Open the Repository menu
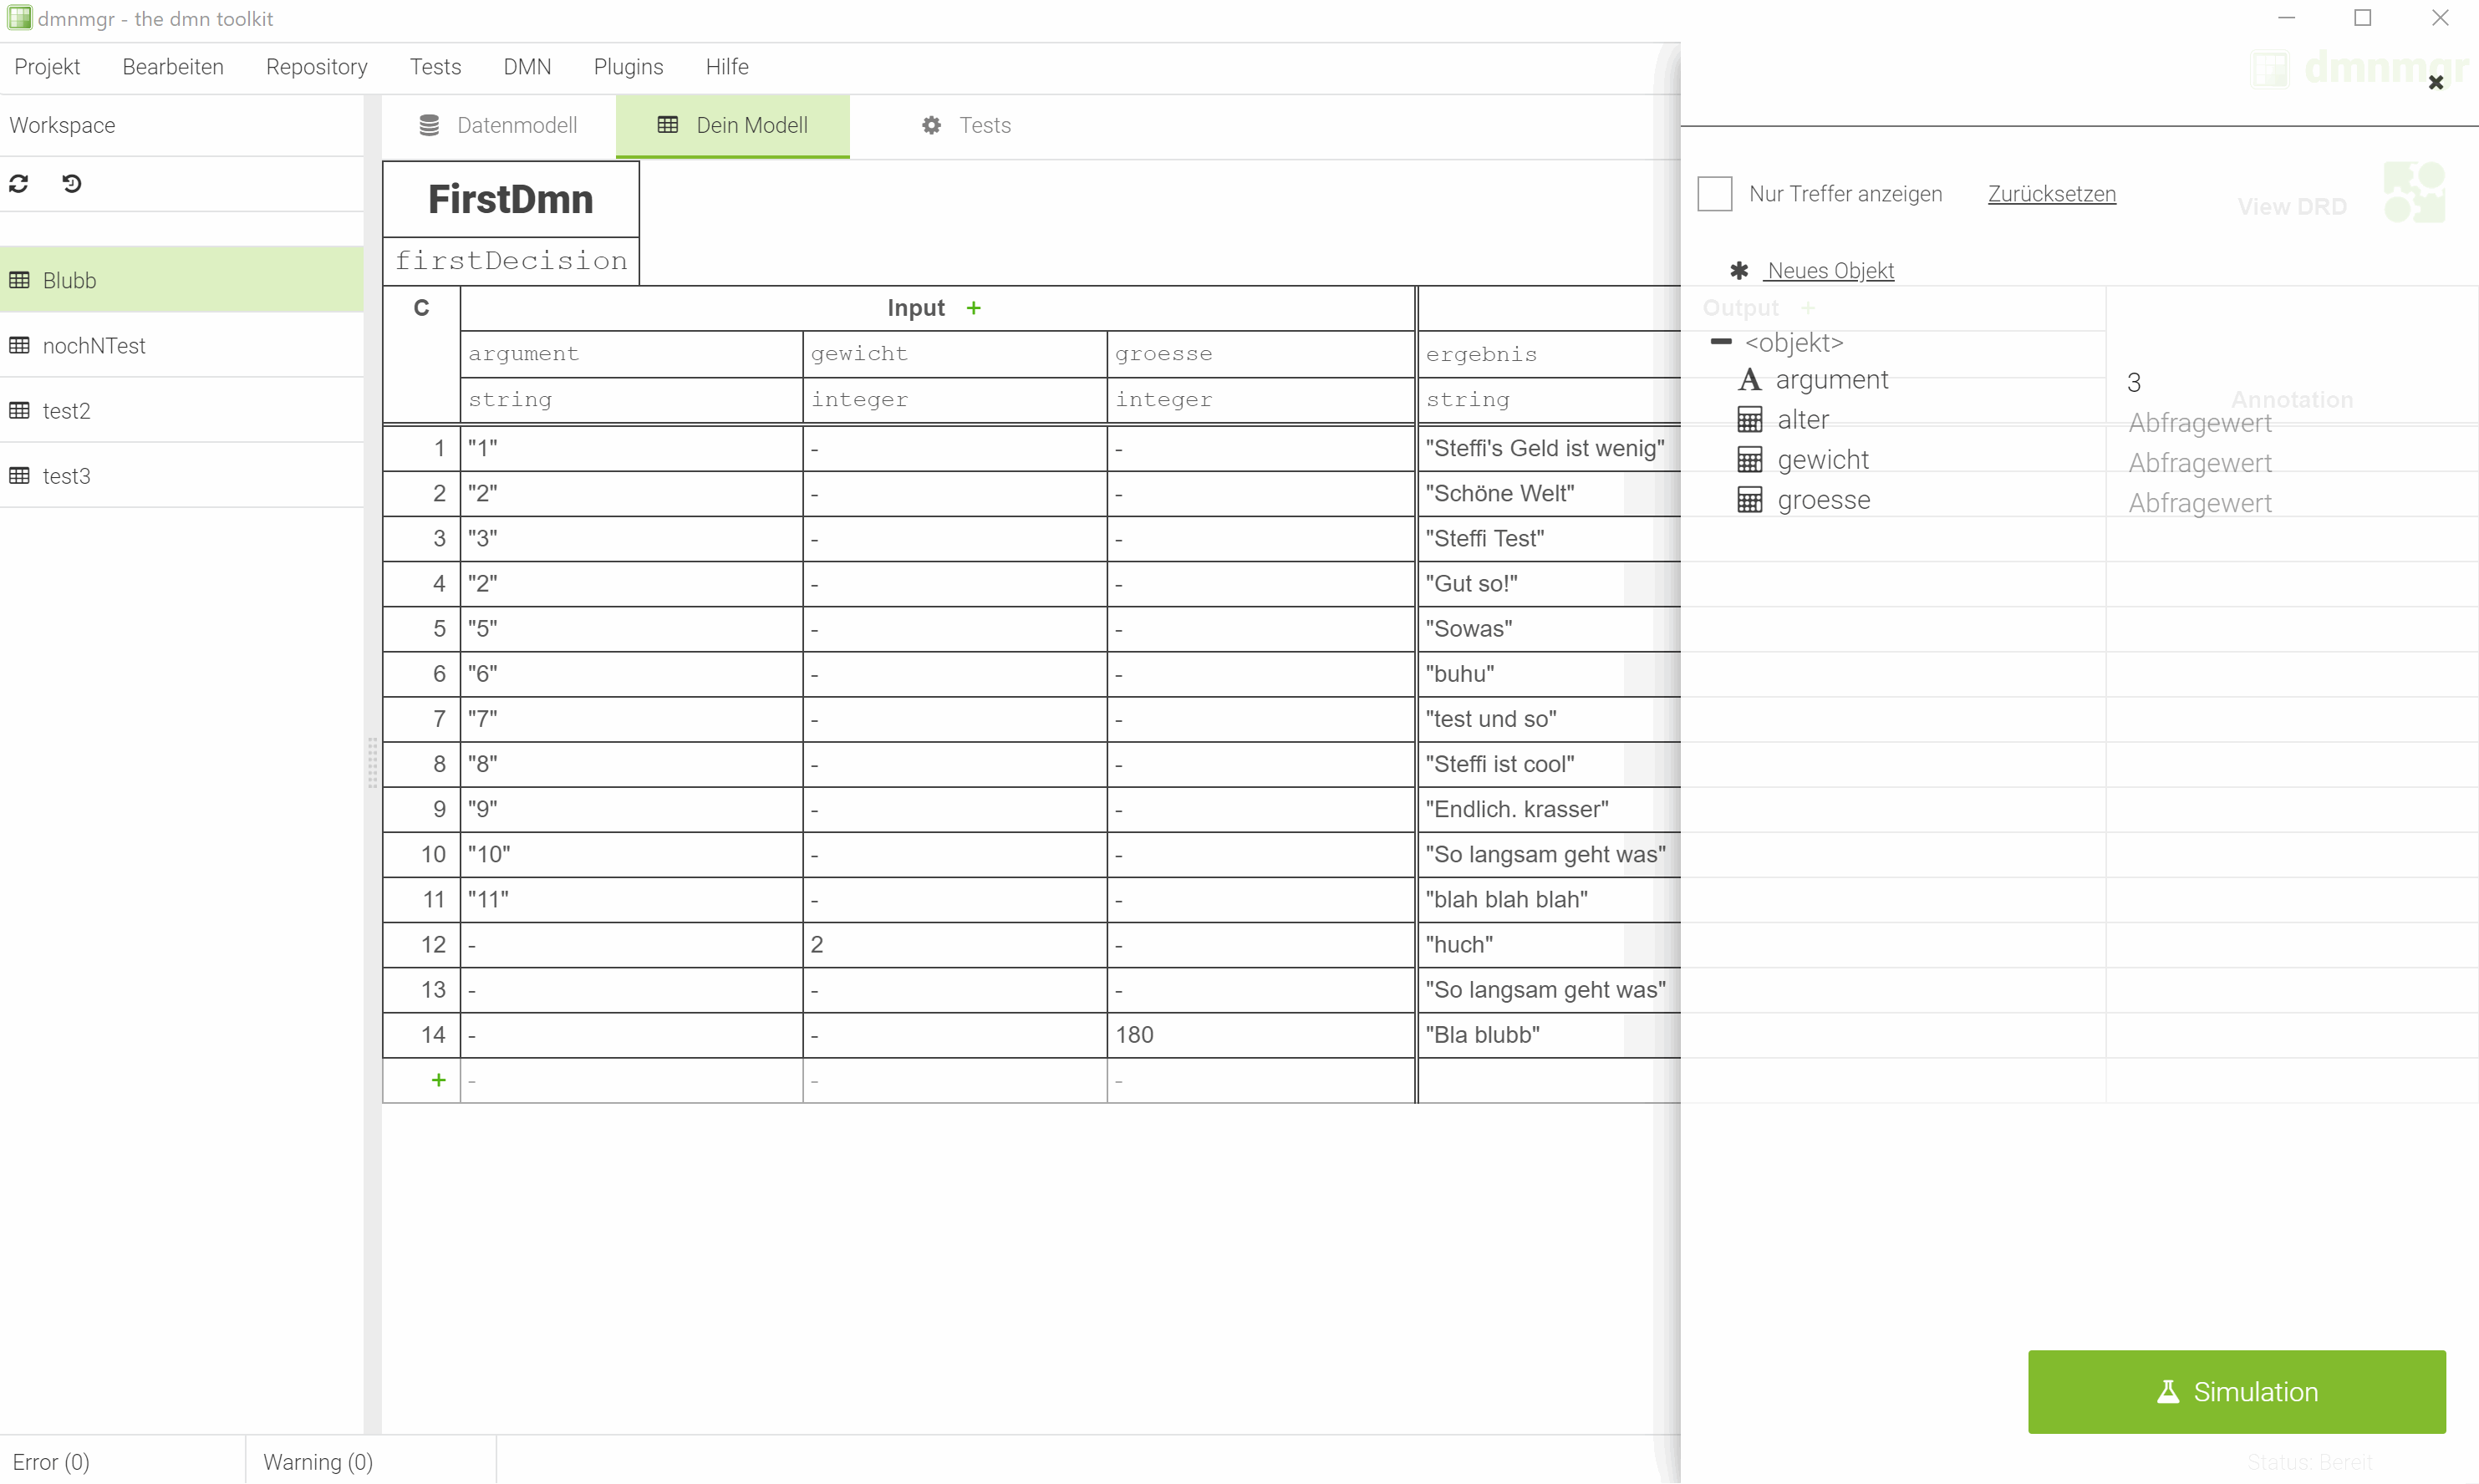 (316, 67)
